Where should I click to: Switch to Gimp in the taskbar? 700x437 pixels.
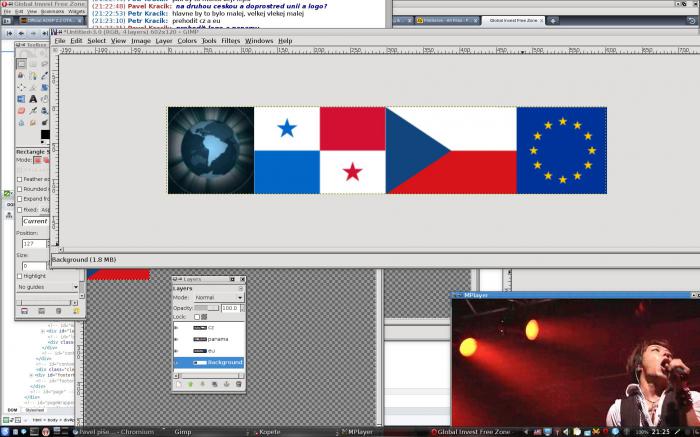click(x=183, y=432)
